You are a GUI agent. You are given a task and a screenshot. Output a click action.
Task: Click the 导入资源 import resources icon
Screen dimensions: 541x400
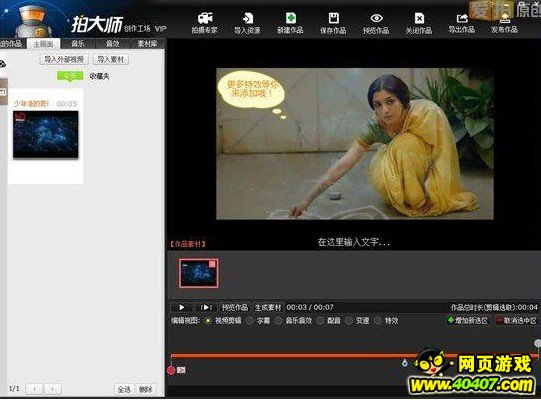click(248, 18)
